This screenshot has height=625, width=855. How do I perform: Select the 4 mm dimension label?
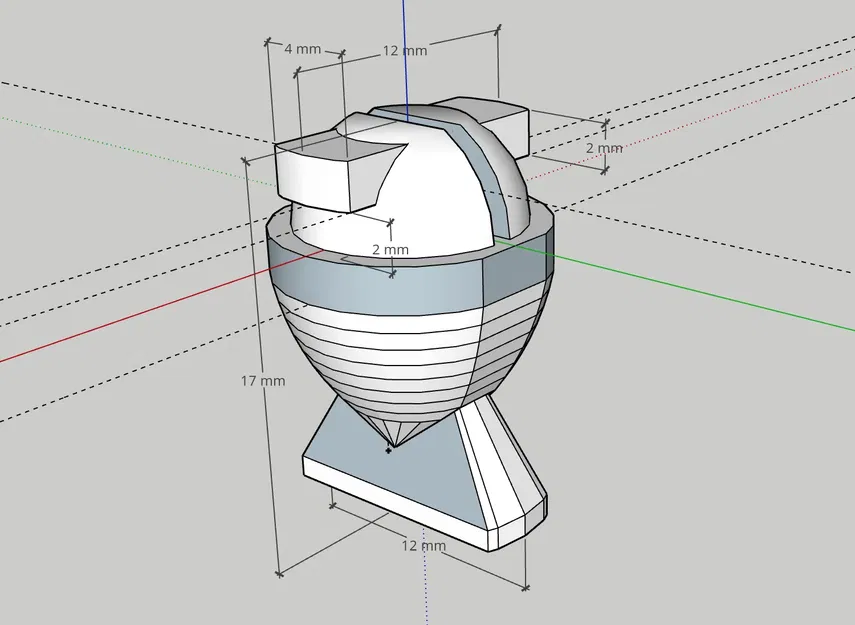pos(303,49)
